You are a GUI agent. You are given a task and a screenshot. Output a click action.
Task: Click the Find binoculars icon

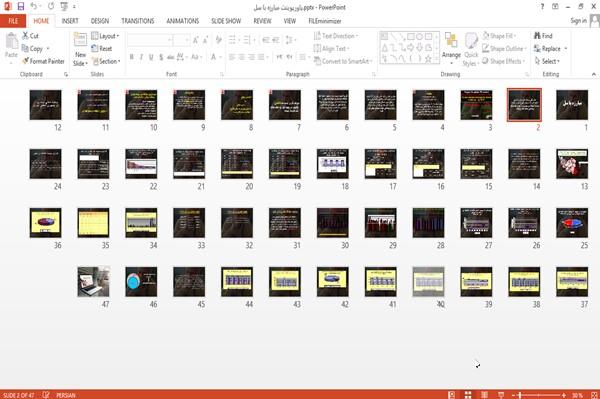tap(538, 36)
